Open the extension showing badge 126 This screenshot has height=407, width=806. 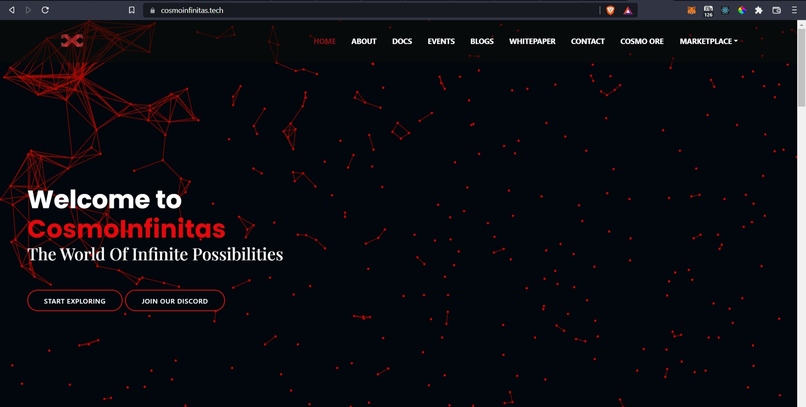(708, 11)
